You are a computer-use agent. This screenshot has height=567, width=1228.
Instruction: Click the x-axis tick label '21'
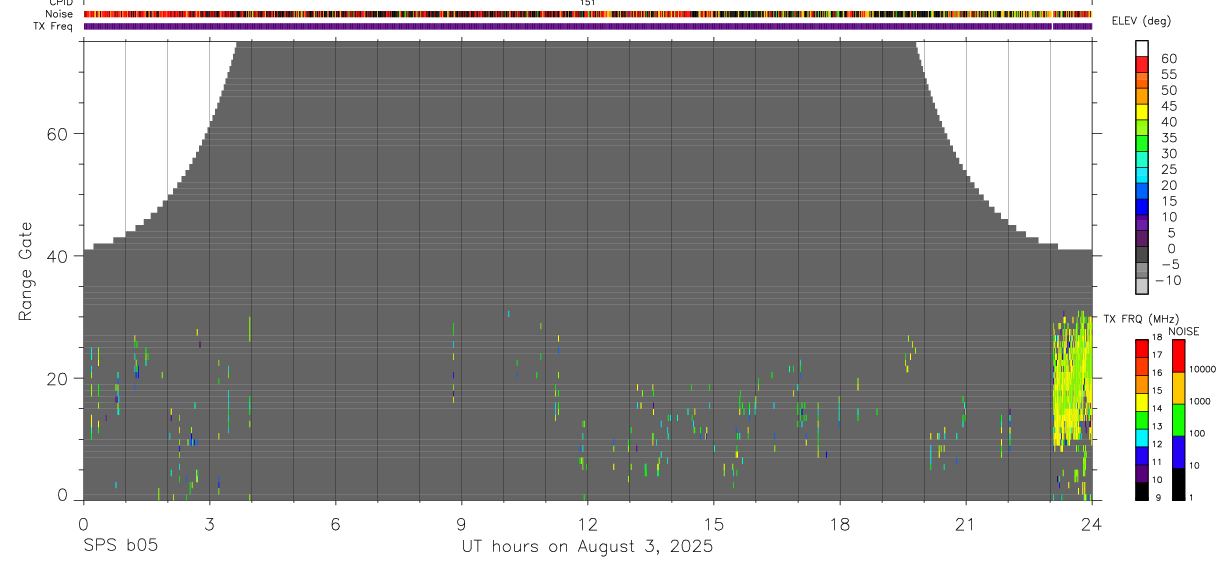coord(965,523)
